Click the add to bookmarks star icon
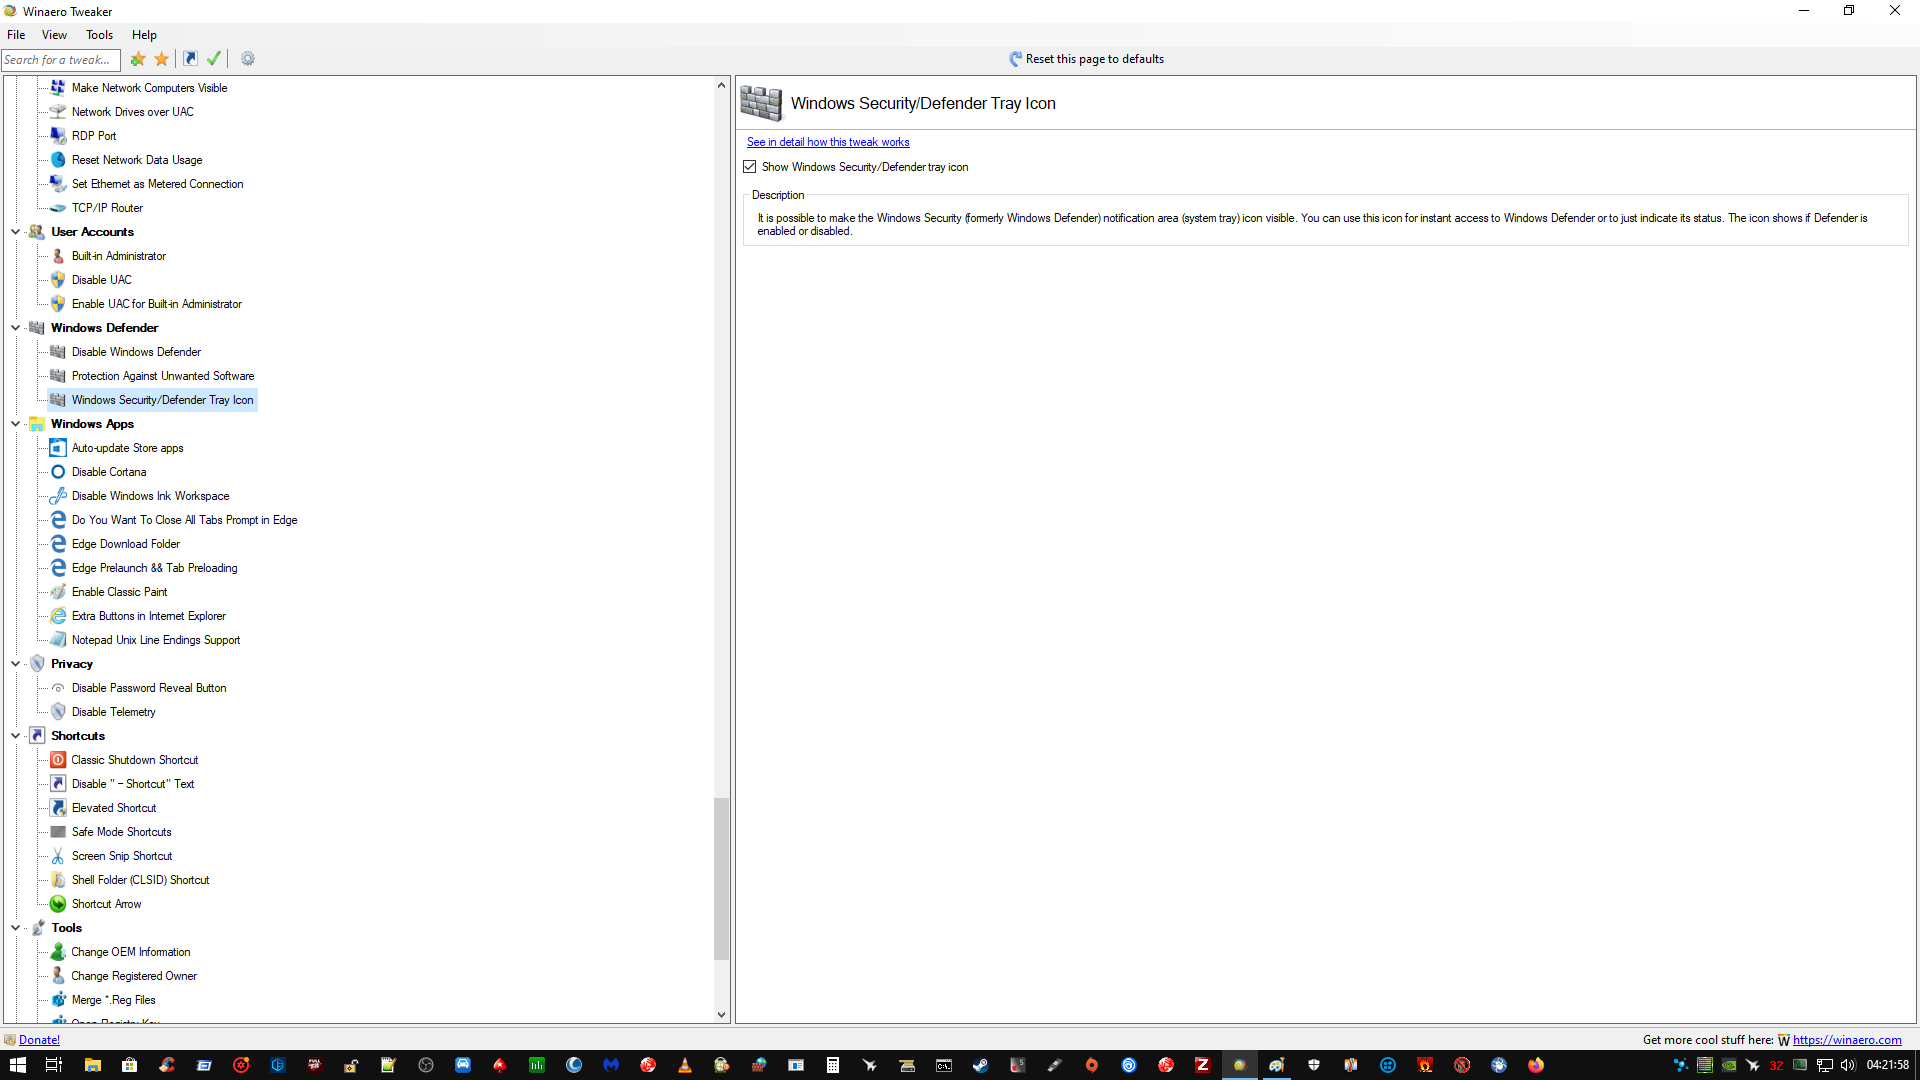The image size is (1920, 1080). pyautogui.click(x=138, y=59)
